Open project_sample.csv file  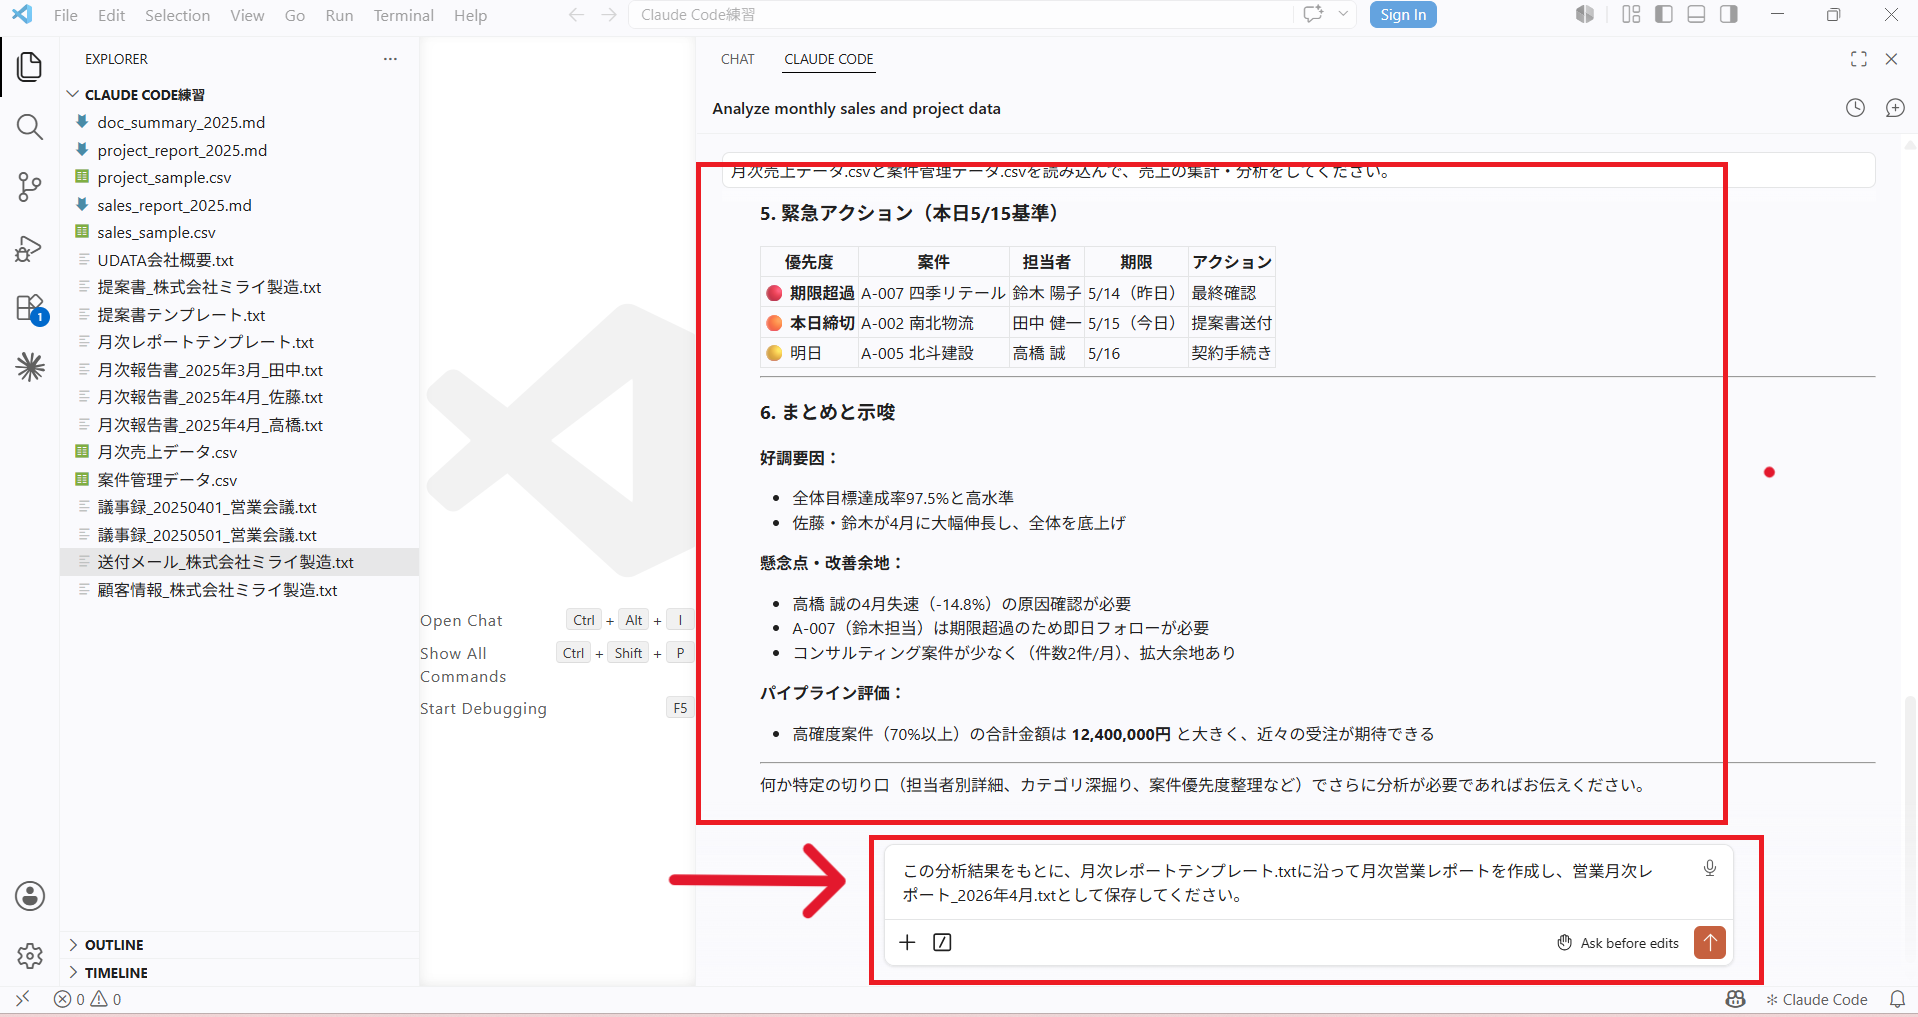click(x=164, y=177)
